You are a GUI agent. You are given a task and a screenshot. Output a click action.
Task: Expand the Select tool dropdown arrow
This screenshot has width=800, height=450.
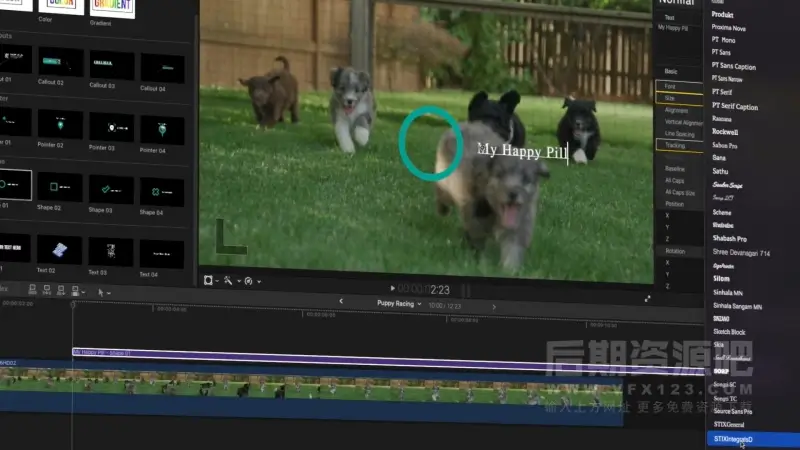(x=109, y=293)
